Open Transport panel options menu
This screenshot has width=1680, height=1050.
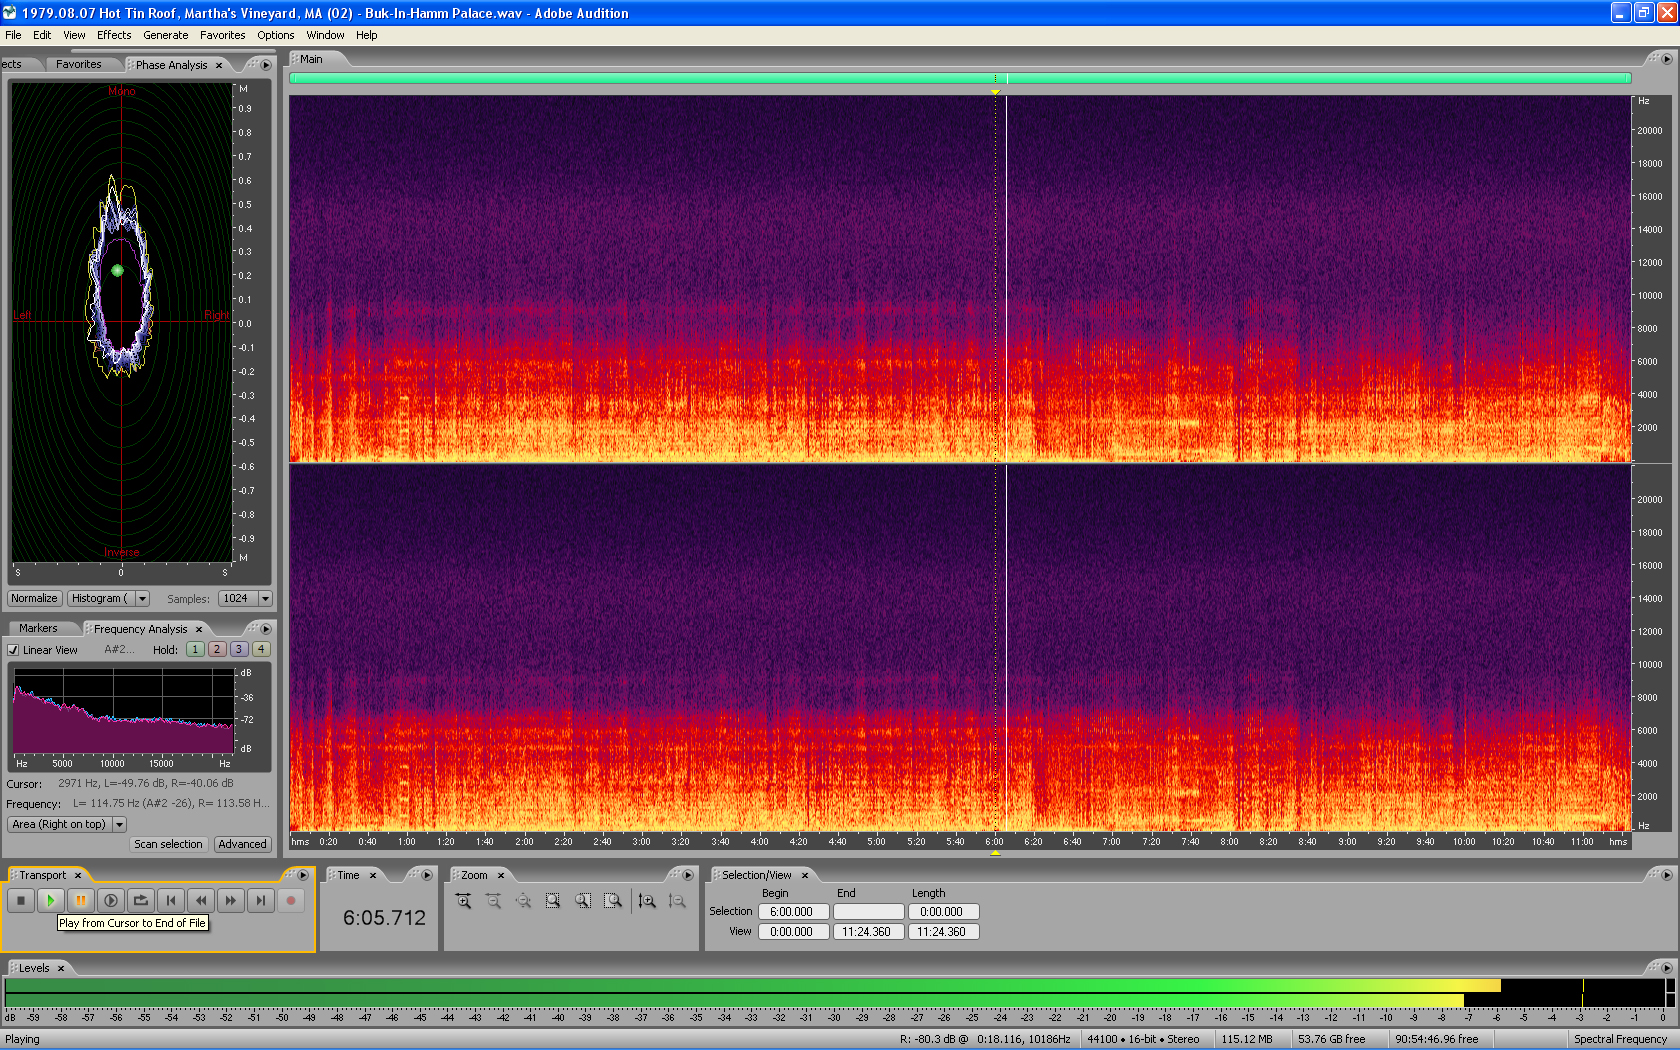[x=303, y=875]
